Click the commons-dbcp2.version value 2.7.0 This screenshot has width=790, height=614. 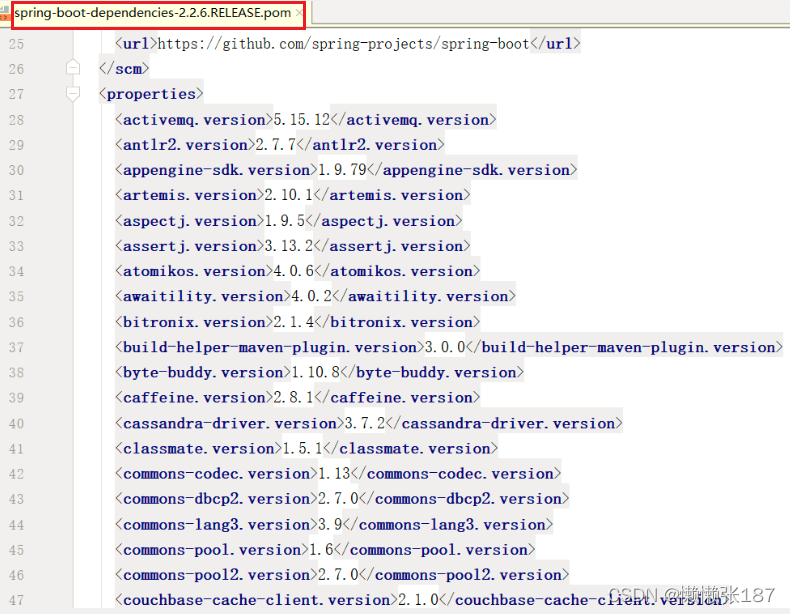[x=338, y=499]
